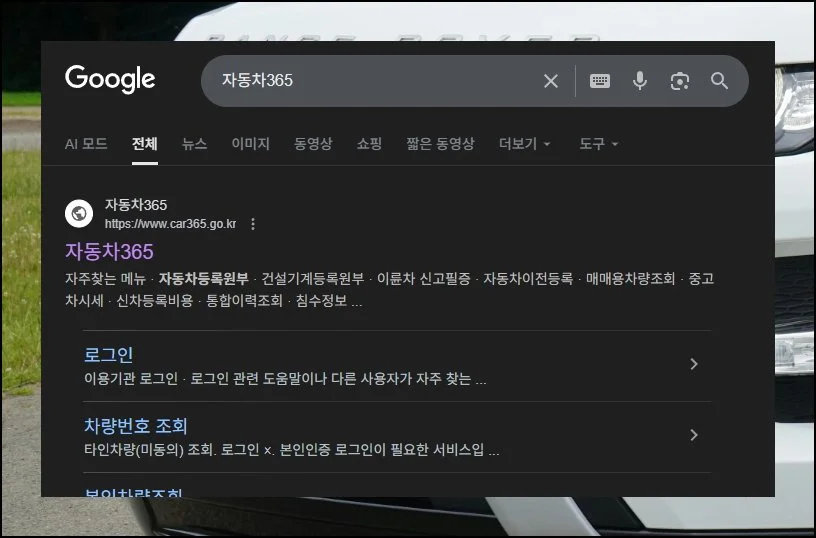Expand the 차량번호 조회 row chevron
Screen dimensions: 816x538
(x=694, y=435)
